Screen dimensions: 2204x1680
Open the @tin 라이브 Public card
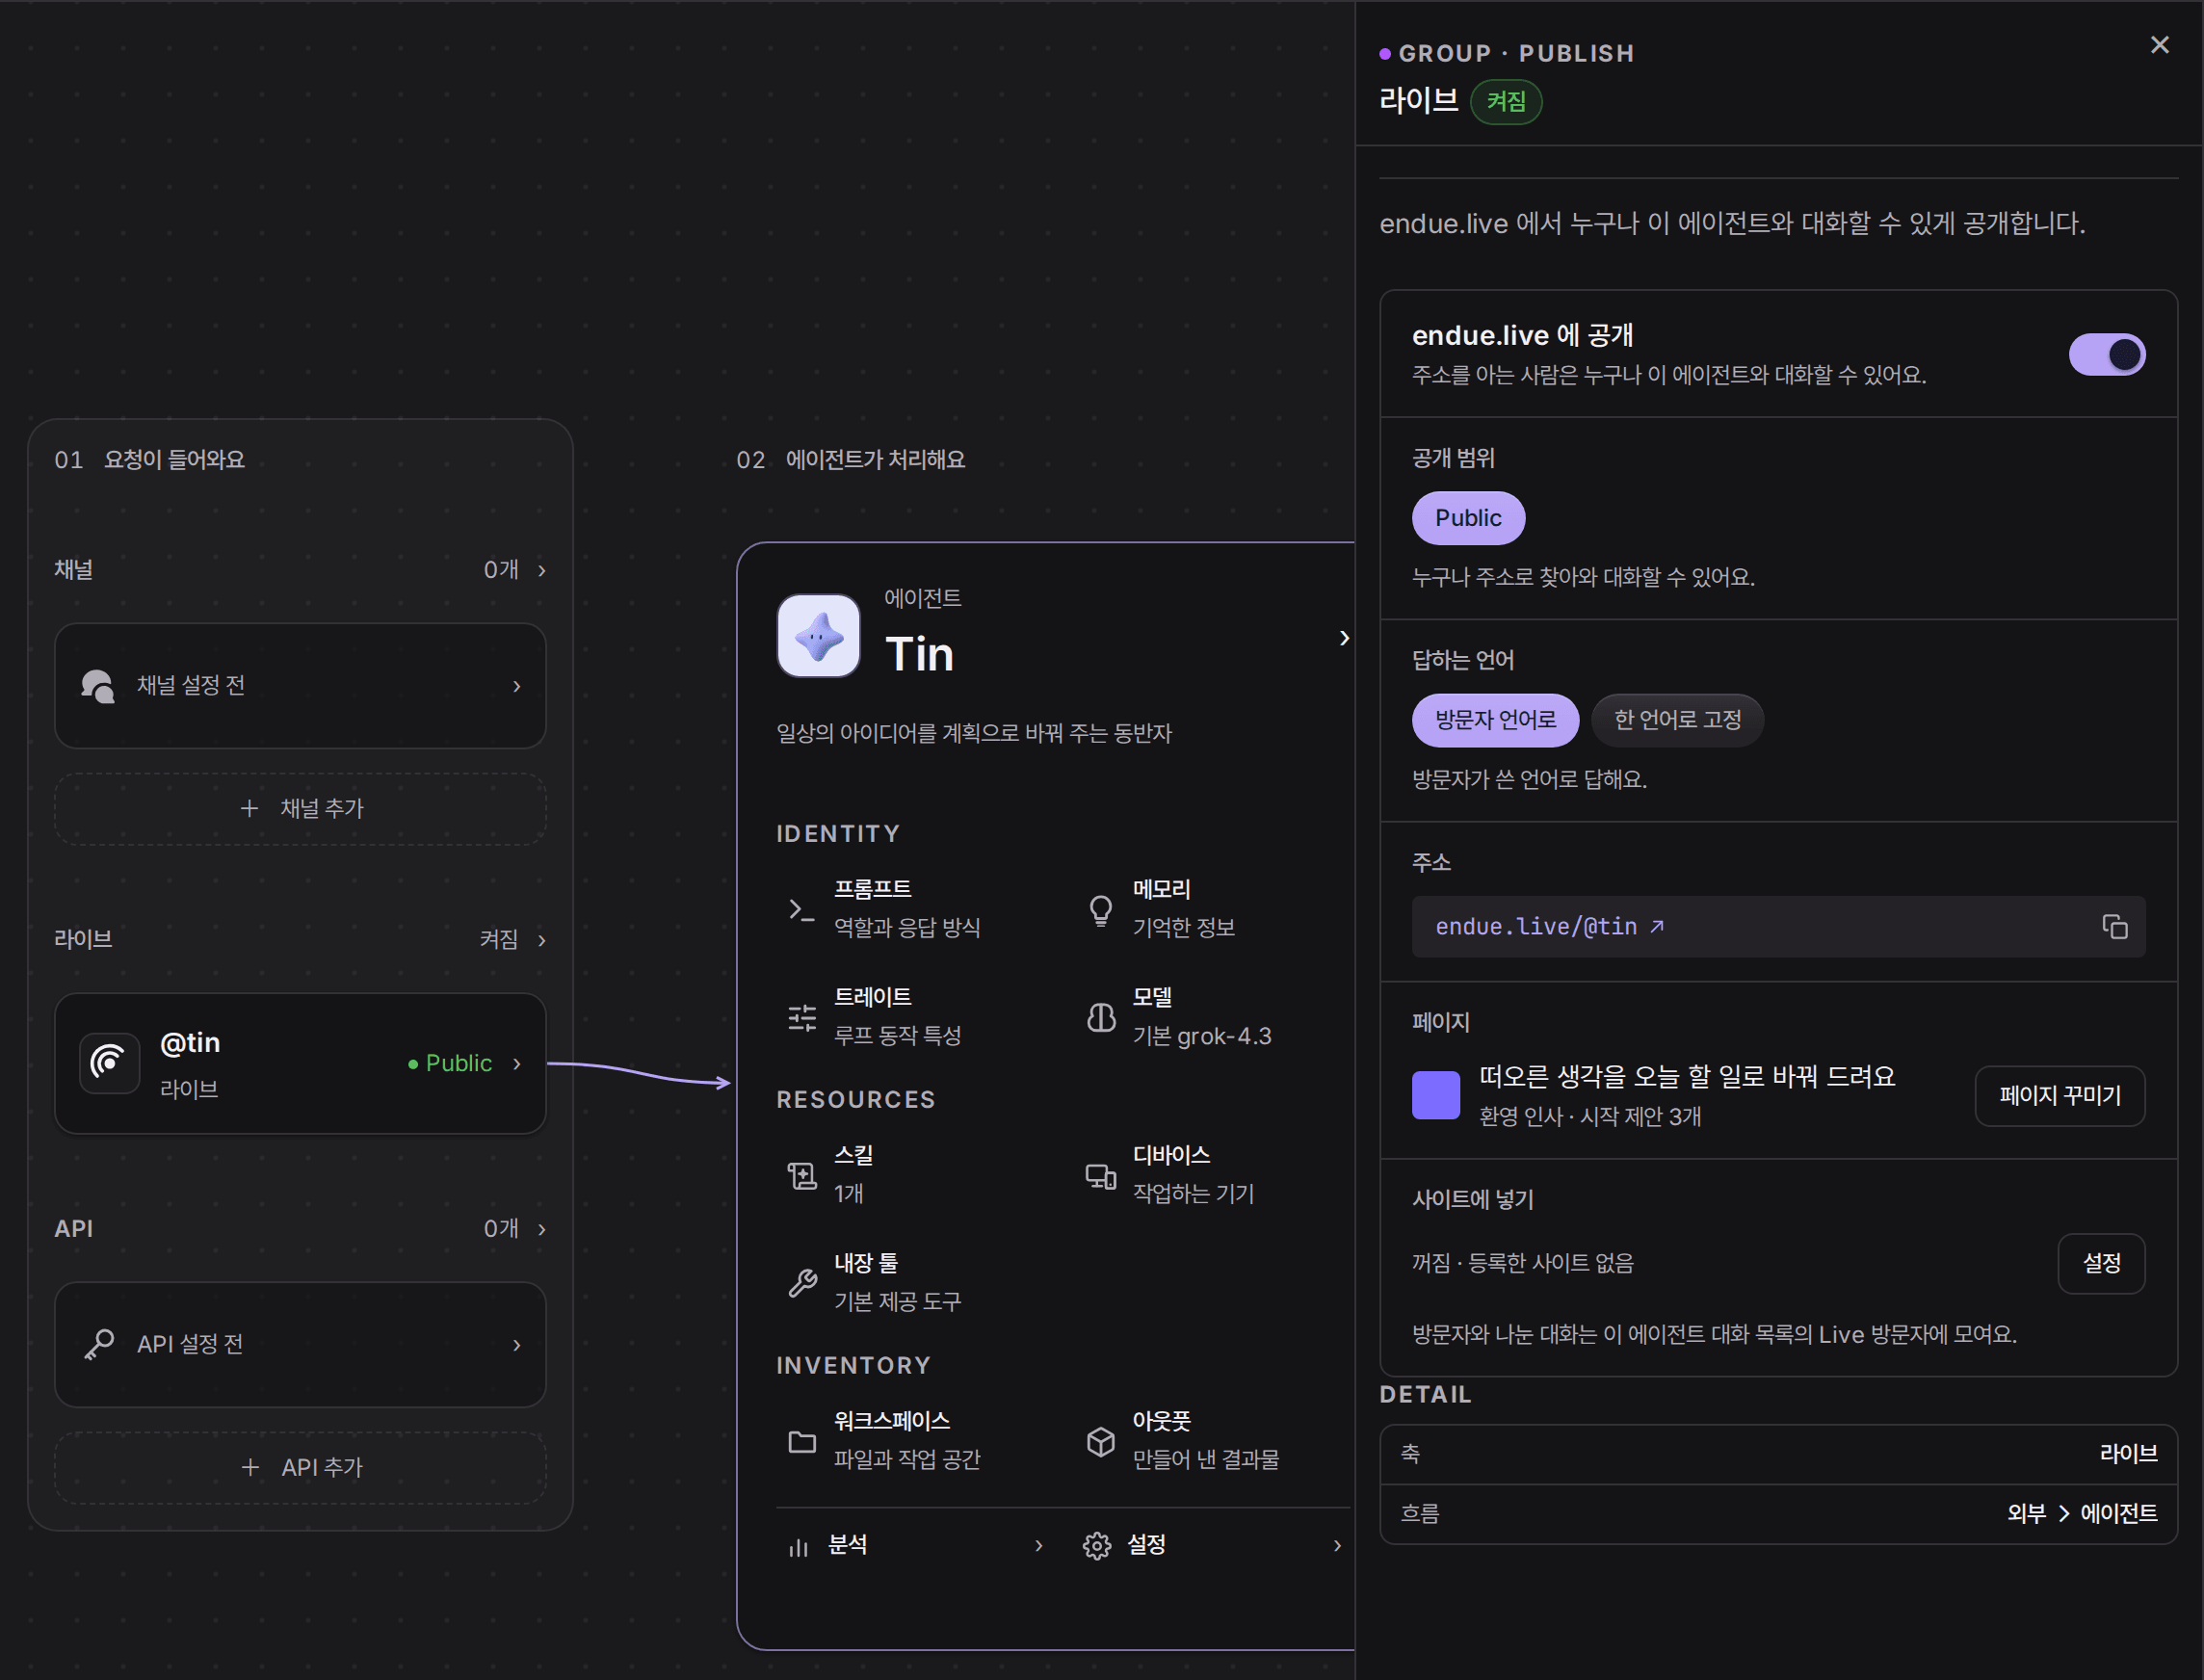click(x=300, y=1063)
